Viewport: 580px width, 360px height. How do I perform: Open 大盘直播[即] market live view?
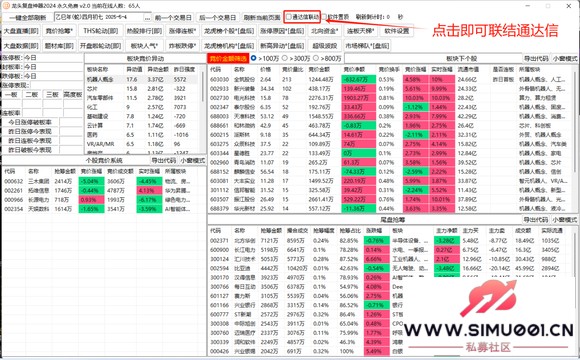pos(21,31)
